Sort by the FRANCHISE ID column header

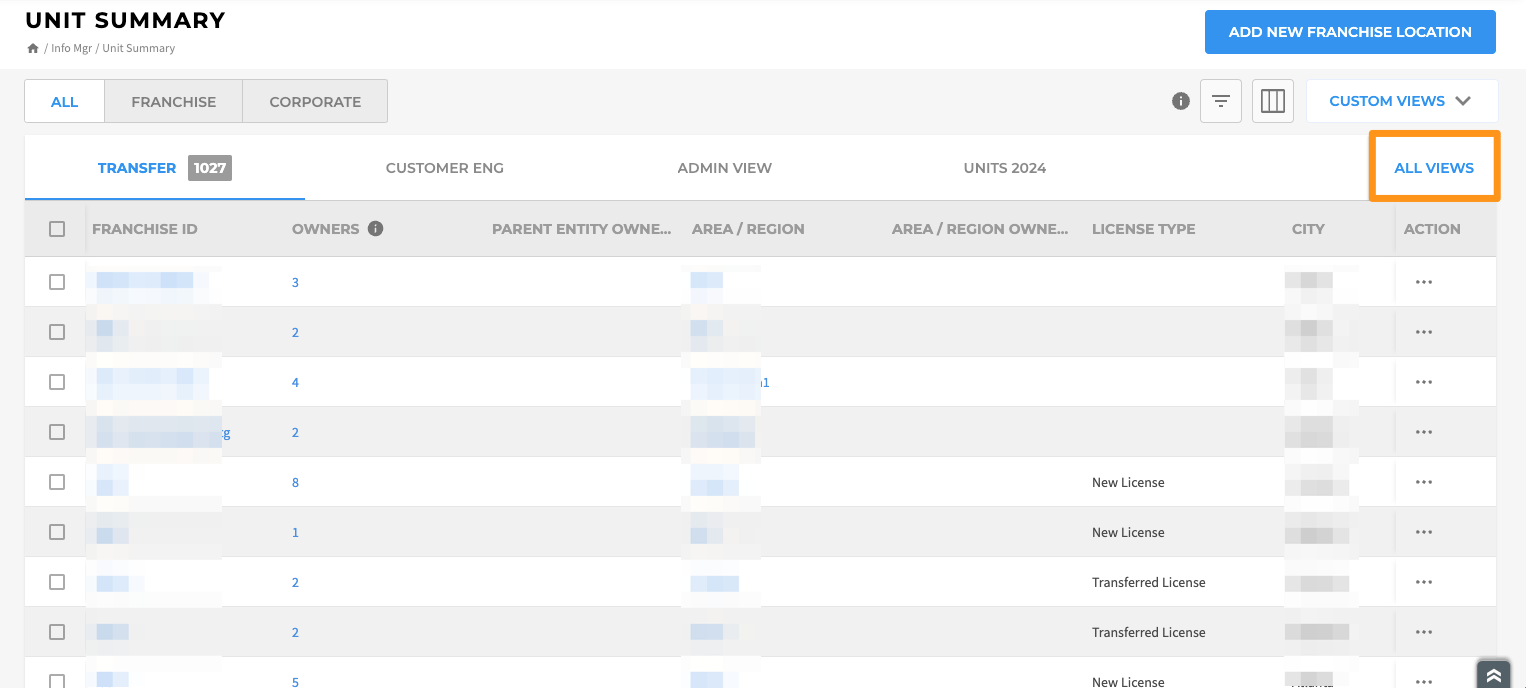[144, 228]
